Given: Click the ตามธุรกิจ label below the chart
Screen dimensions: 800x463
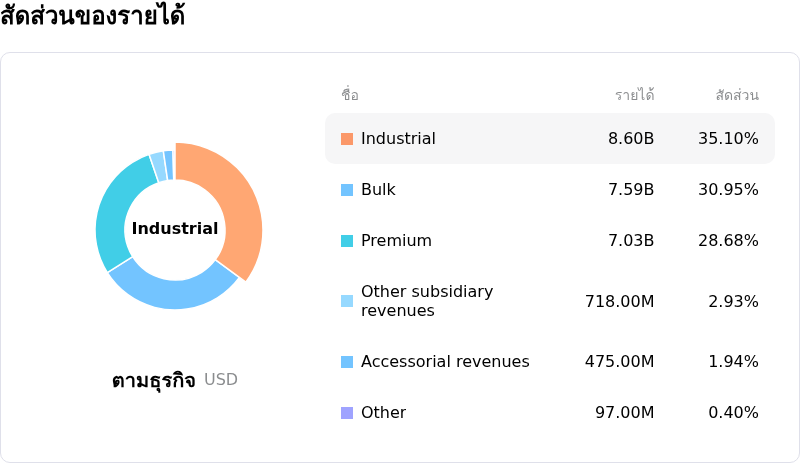Looking at the screenshot, I should tap(154, 380).
